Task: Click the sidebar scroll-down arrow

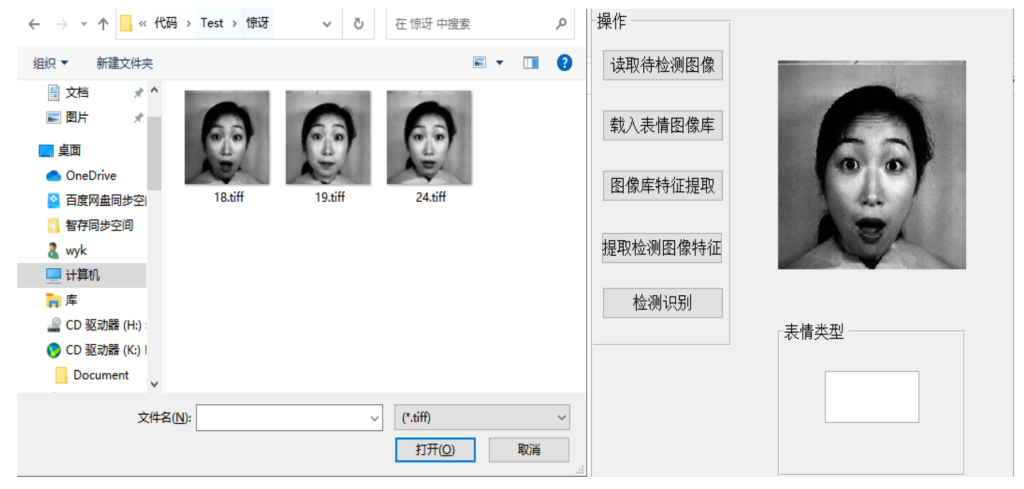Action: 154,385
